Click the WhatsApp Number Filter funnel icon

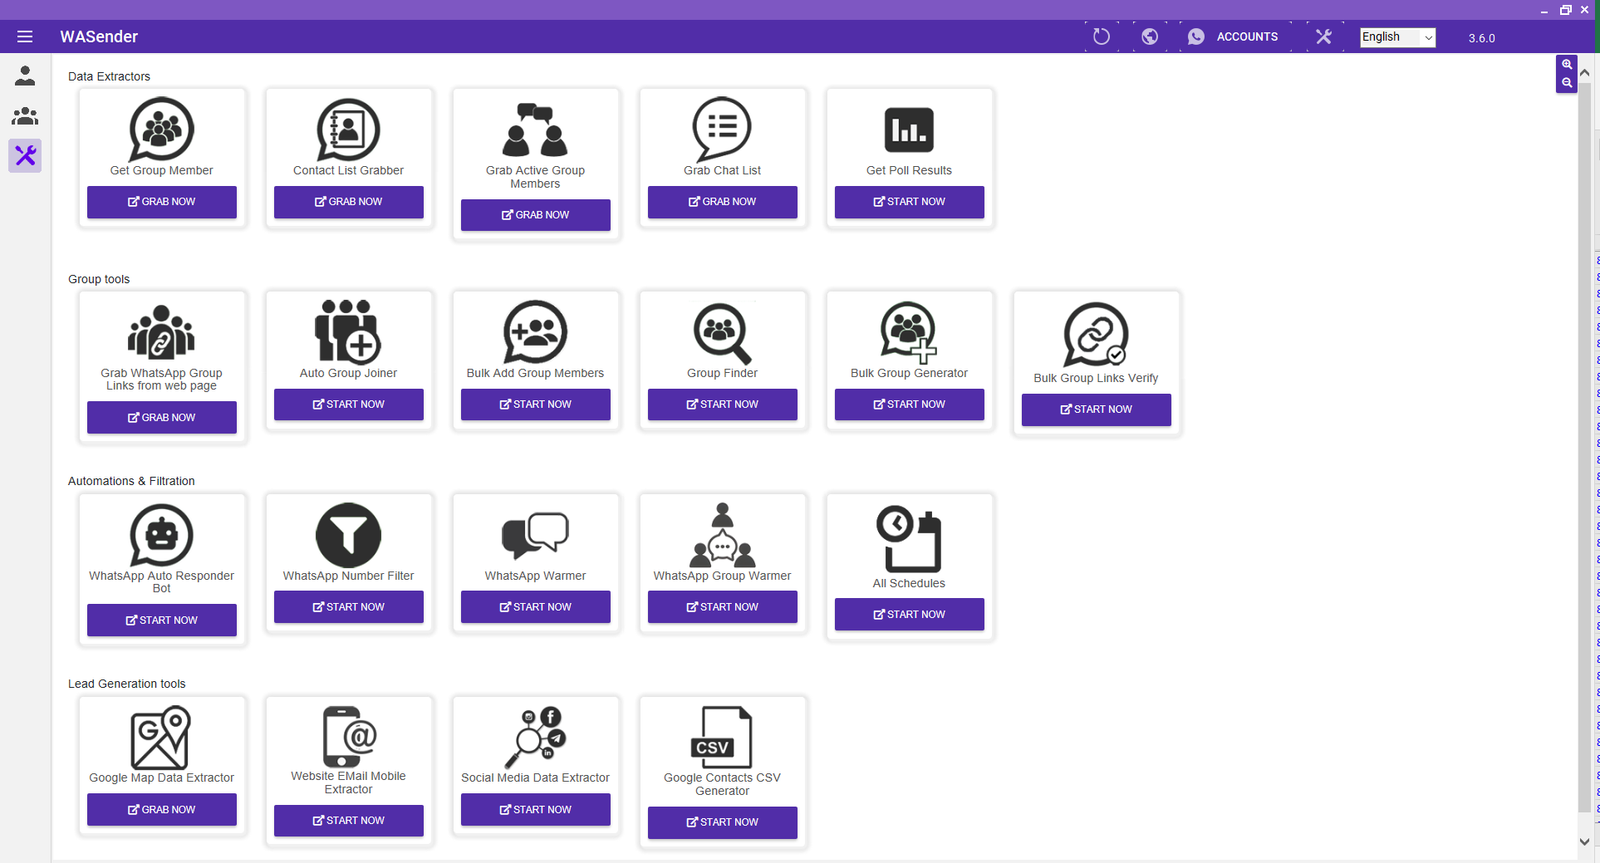tap(348, 535)
